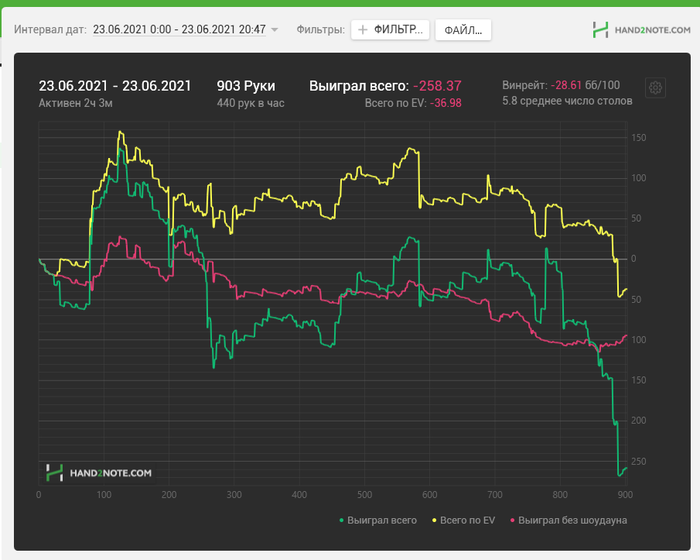Viewport: 700px width, 560px height.
Task: Click the ФАЙЛ... button
Action: [x=463, y=30]
